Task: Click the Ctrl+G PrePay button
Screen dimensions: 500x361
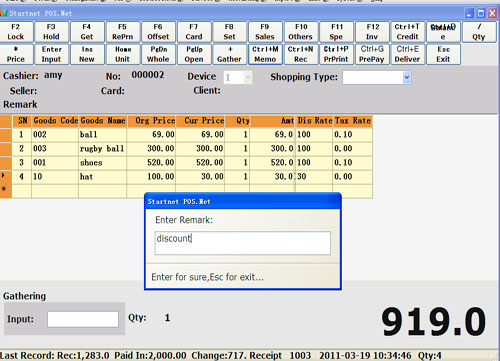Action: pos(372,54)
